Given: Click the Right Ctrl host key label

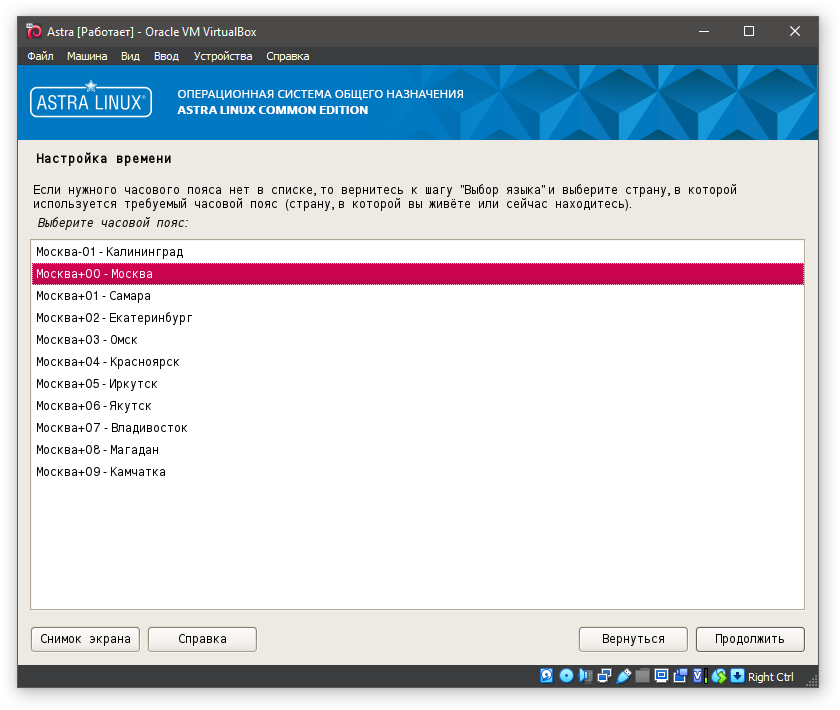Looking at the screenshot, I should coord(770,677).
